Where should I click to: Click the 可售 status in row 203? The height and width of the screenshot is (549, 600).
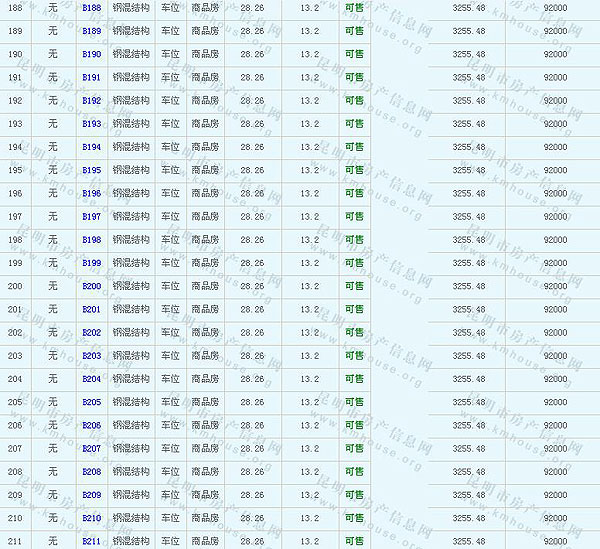point(353,356)
